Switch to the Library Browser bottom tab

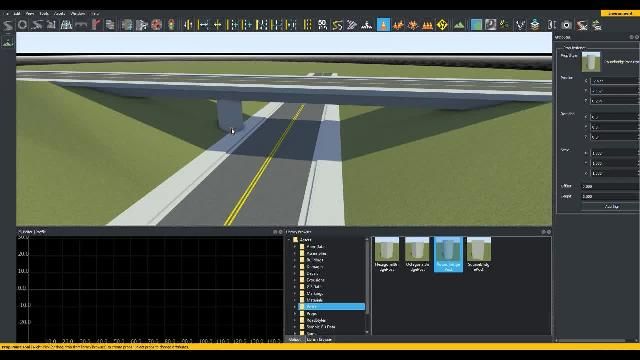319,340
